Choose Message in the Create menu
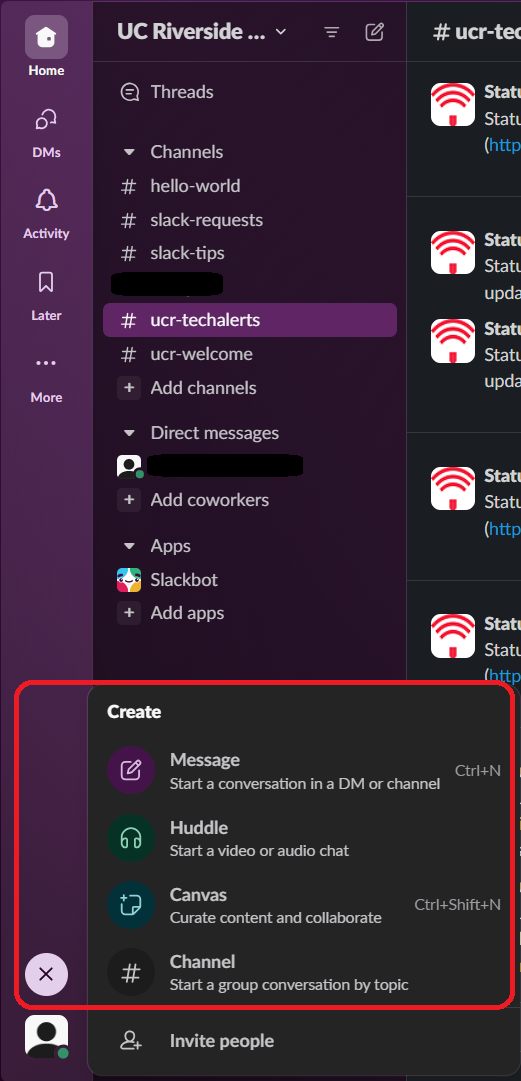 (304, 771)
